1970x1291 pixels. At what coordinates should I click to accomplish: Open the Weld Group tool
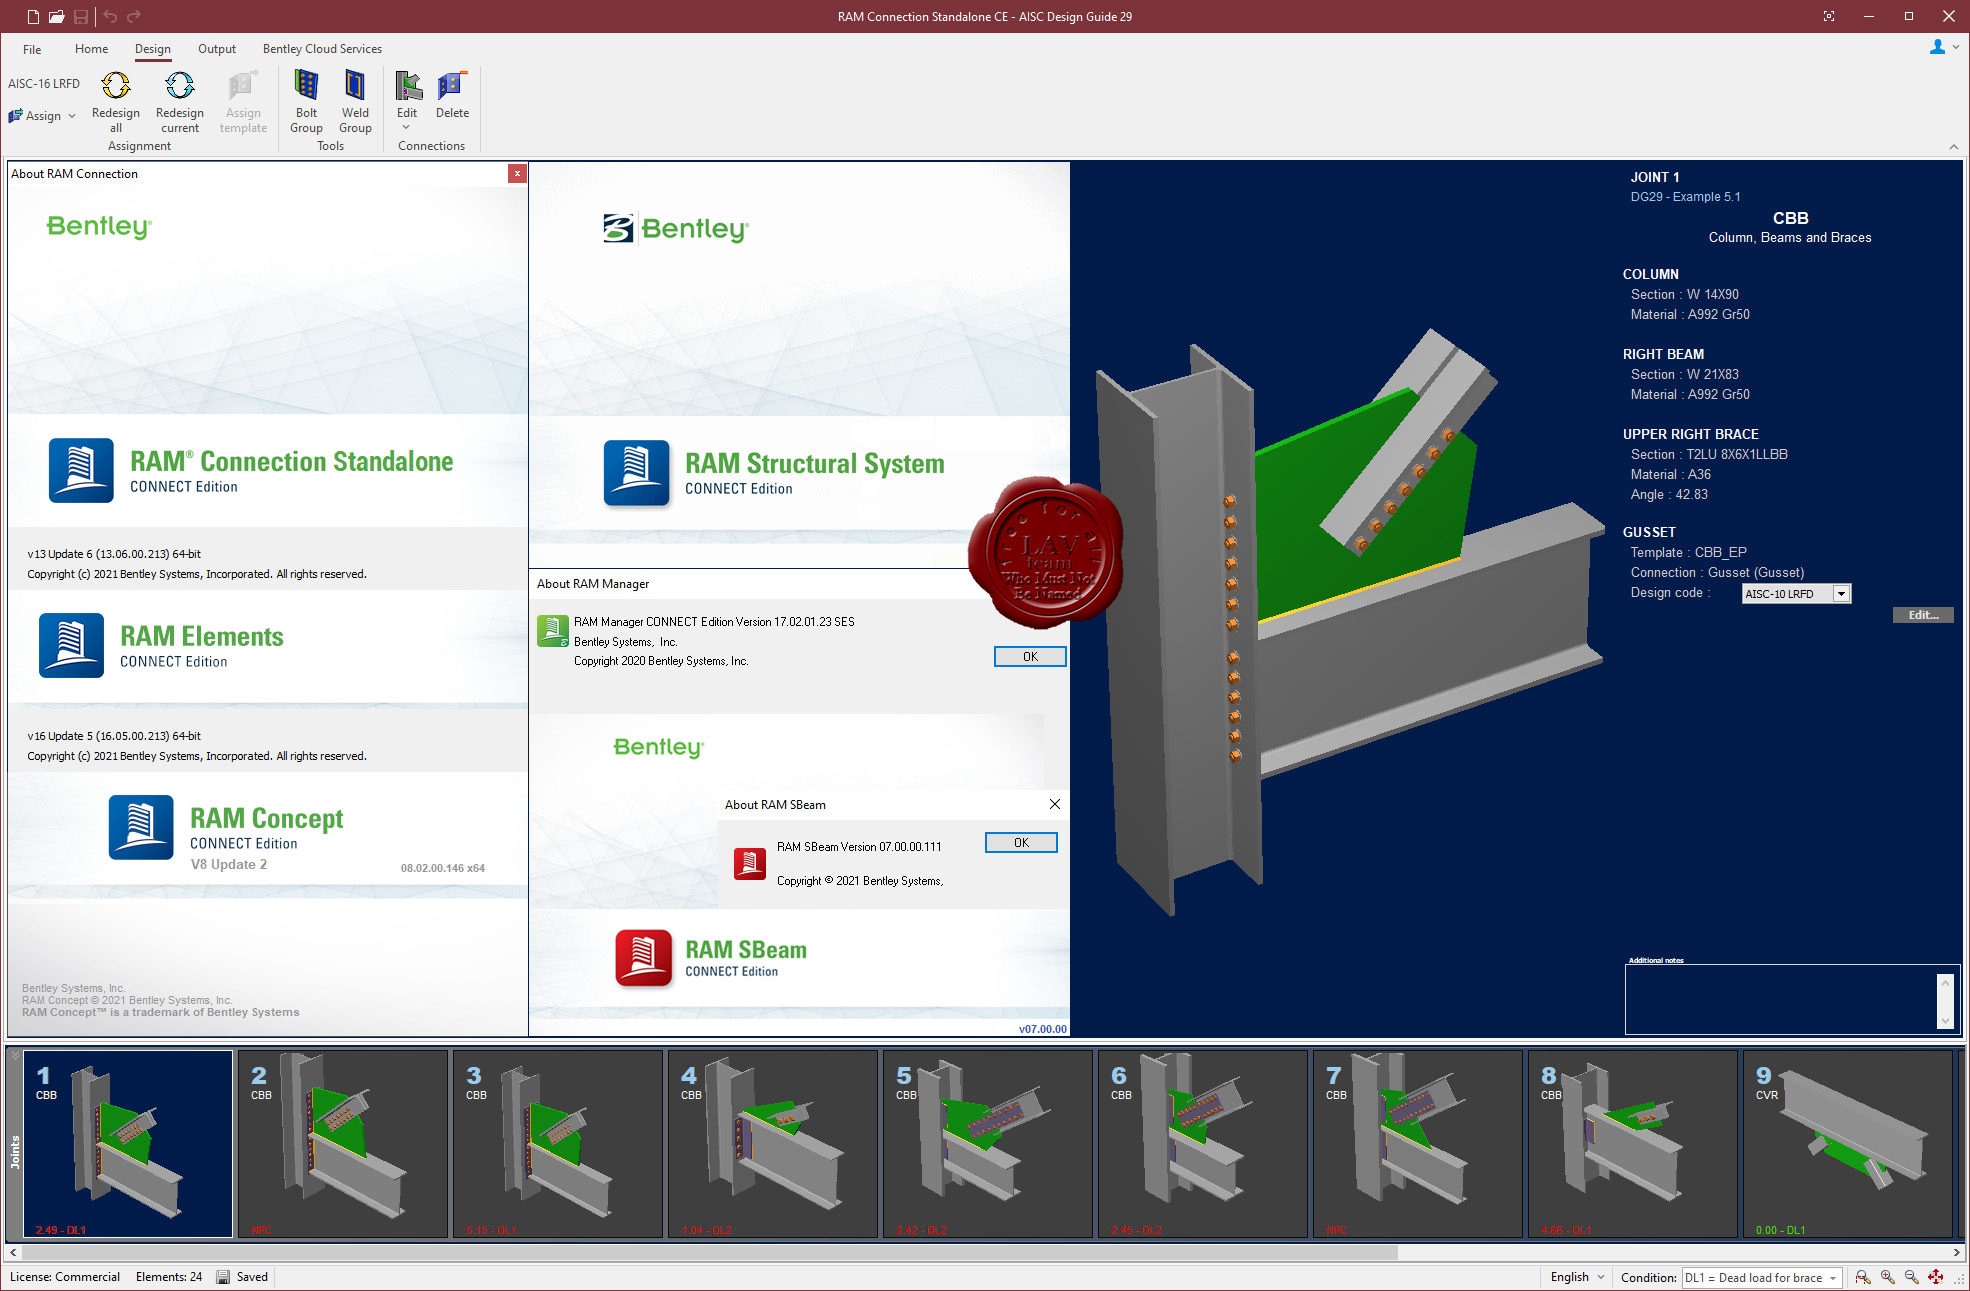(355, 101)
